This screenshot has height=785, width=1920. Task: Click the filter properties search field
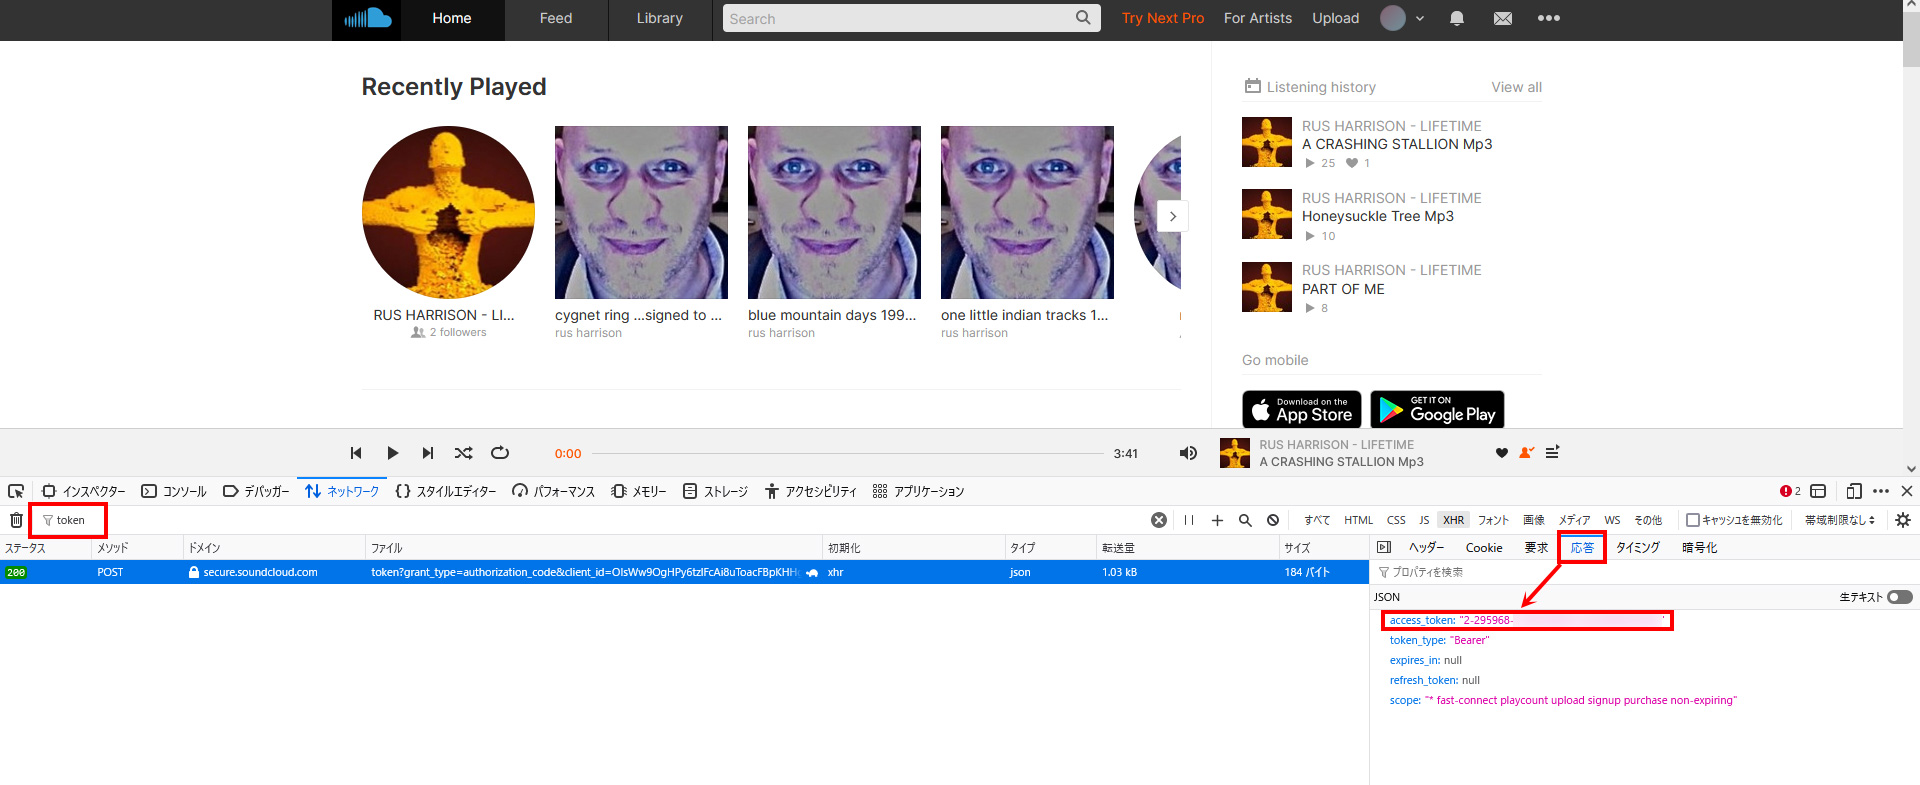1644,572
